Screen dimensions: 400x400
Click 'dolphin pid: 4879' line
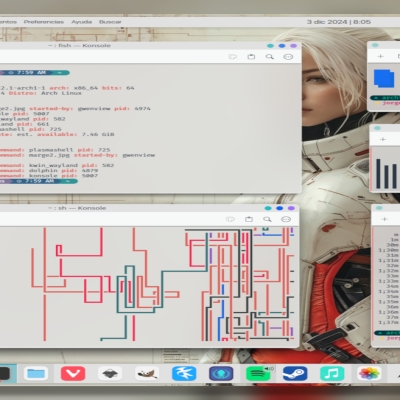tap(63, 170)
